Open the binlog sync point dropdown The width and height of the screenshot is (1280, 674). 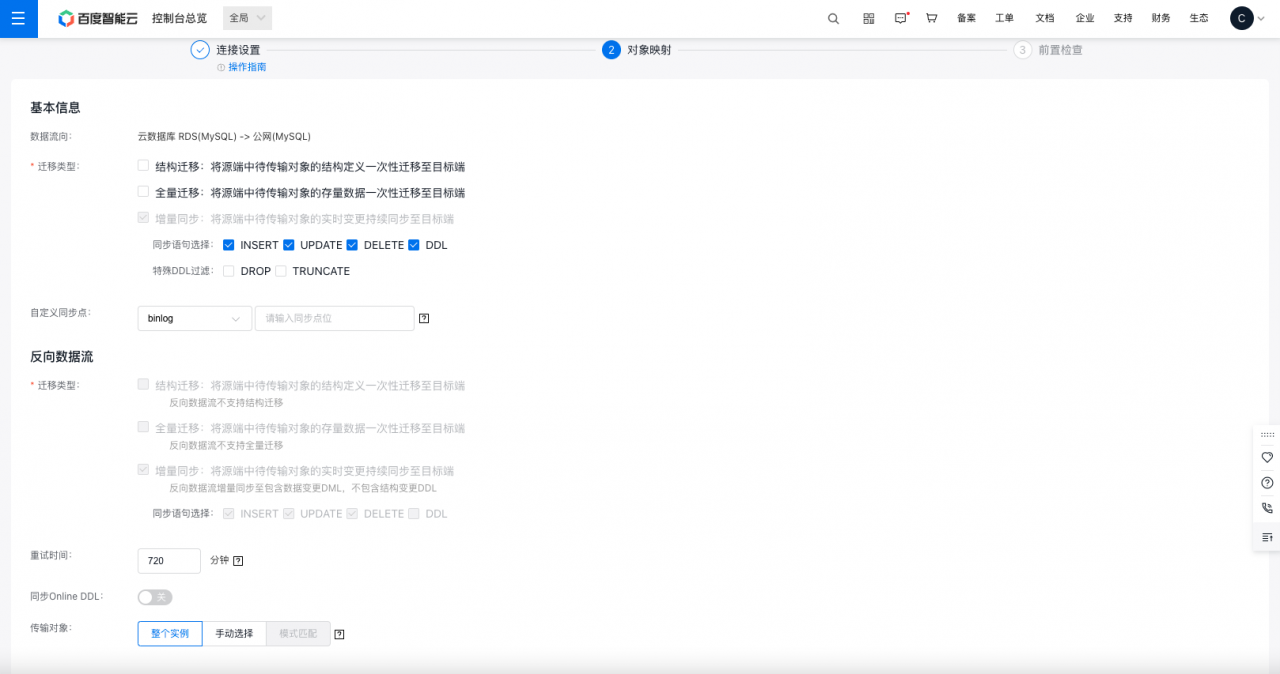pos(194,318)
